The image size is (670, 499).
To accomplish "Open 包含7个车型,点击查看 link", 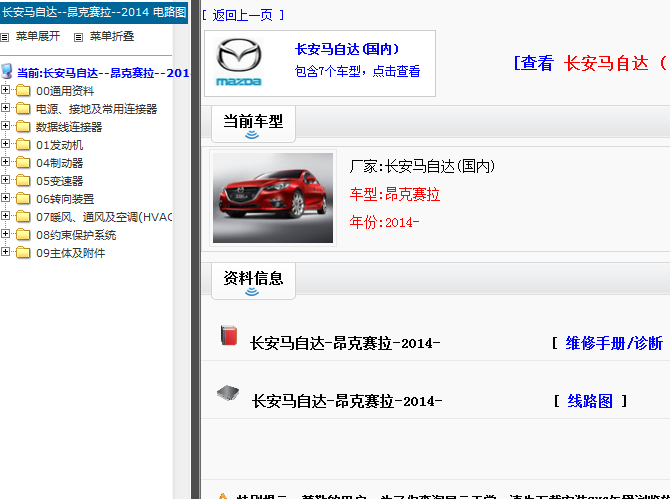I will pyautogui.click(x=358, y=71).
